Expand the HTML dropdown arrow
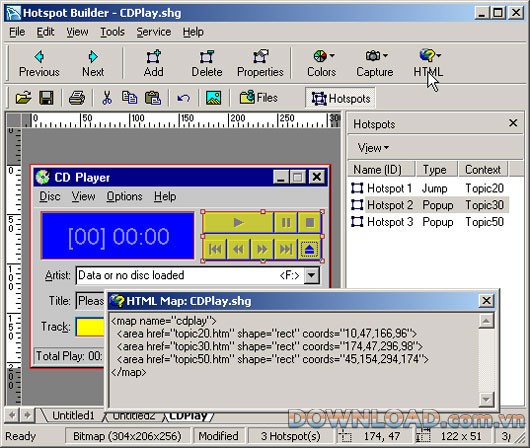530x448 pixels. [439, 55]
